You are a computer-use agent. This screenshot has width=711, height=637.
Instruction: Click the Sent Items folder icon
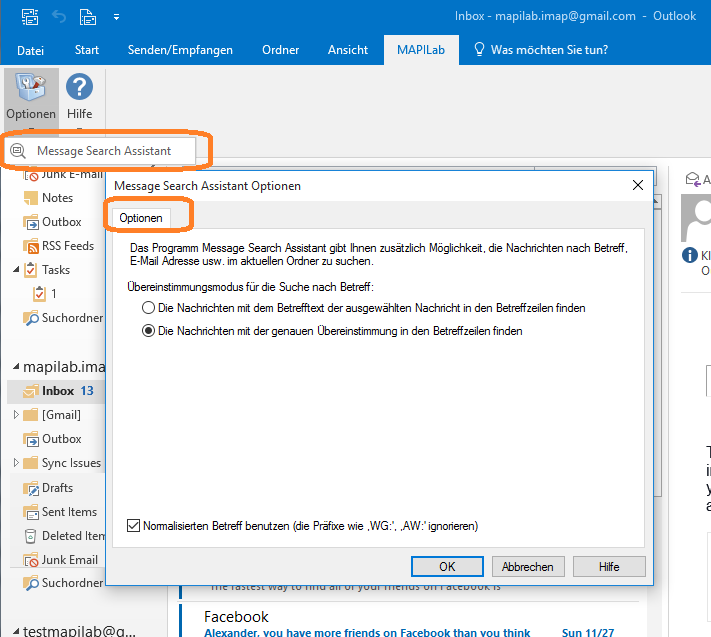pyautogui.click(x=31, y=512)
